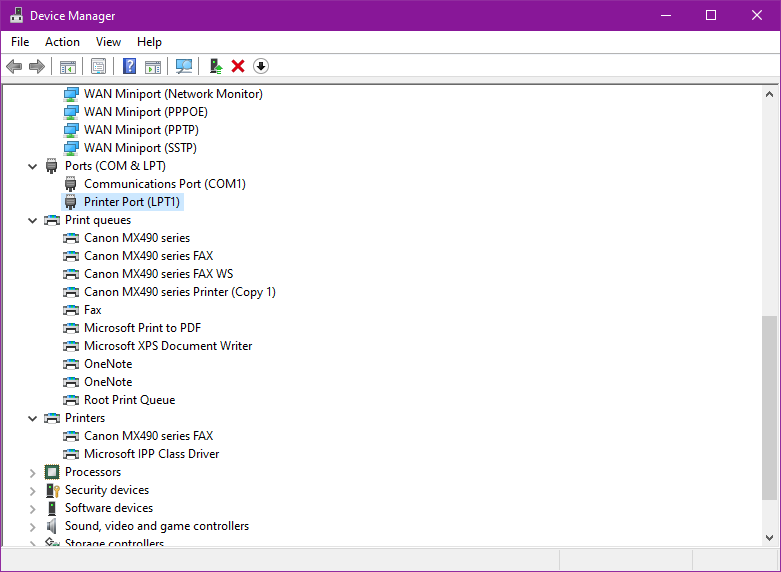Viewport: 781px width, 572px height.
Task: Click the Ports (COM & LPT) category icon
Action: point(51,166)
